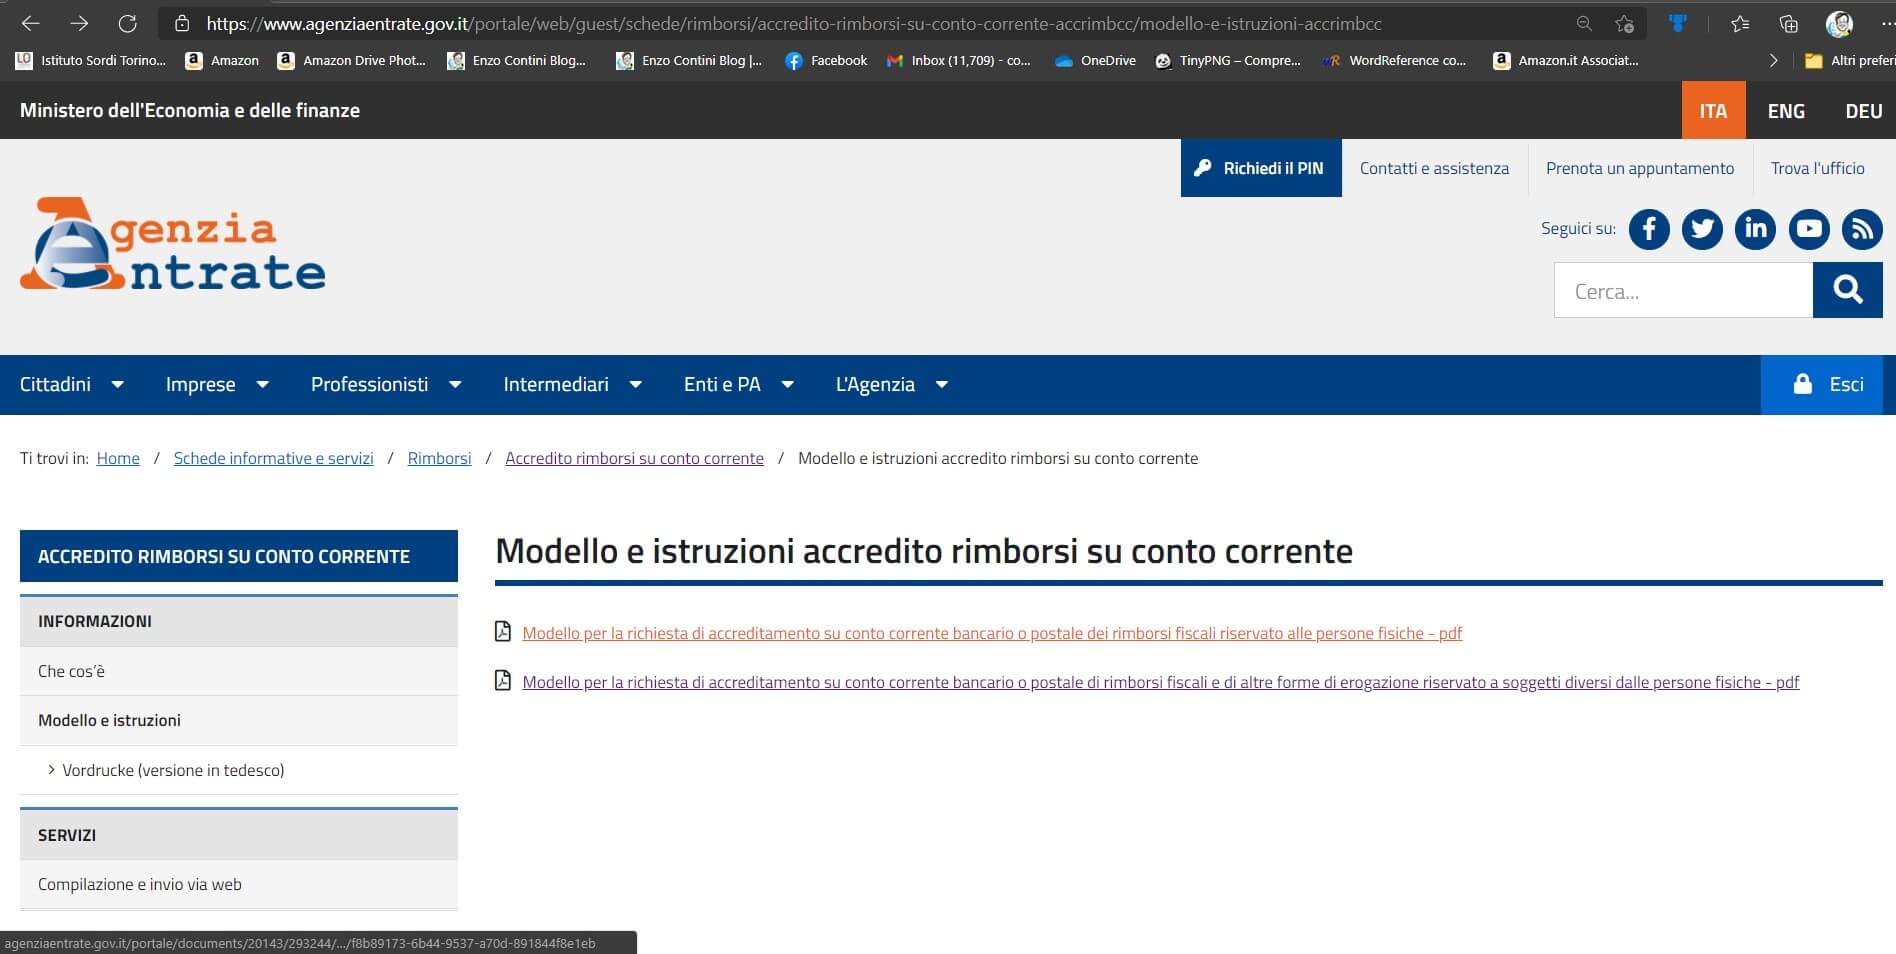The height and width of the screenshot is (954, 1896).
Task: Select Che cos'è in the sidebar
Action: [71, 671]
